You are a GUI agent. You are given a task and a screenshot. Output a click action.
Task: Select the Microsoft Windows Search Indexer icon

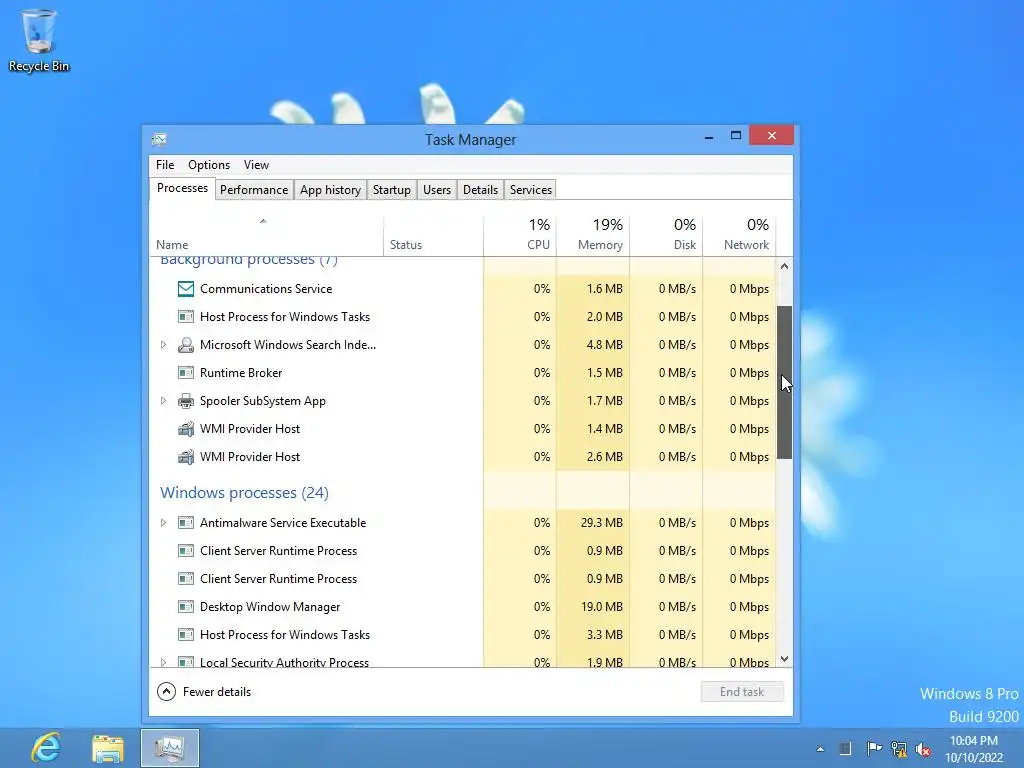click(186, 345)
